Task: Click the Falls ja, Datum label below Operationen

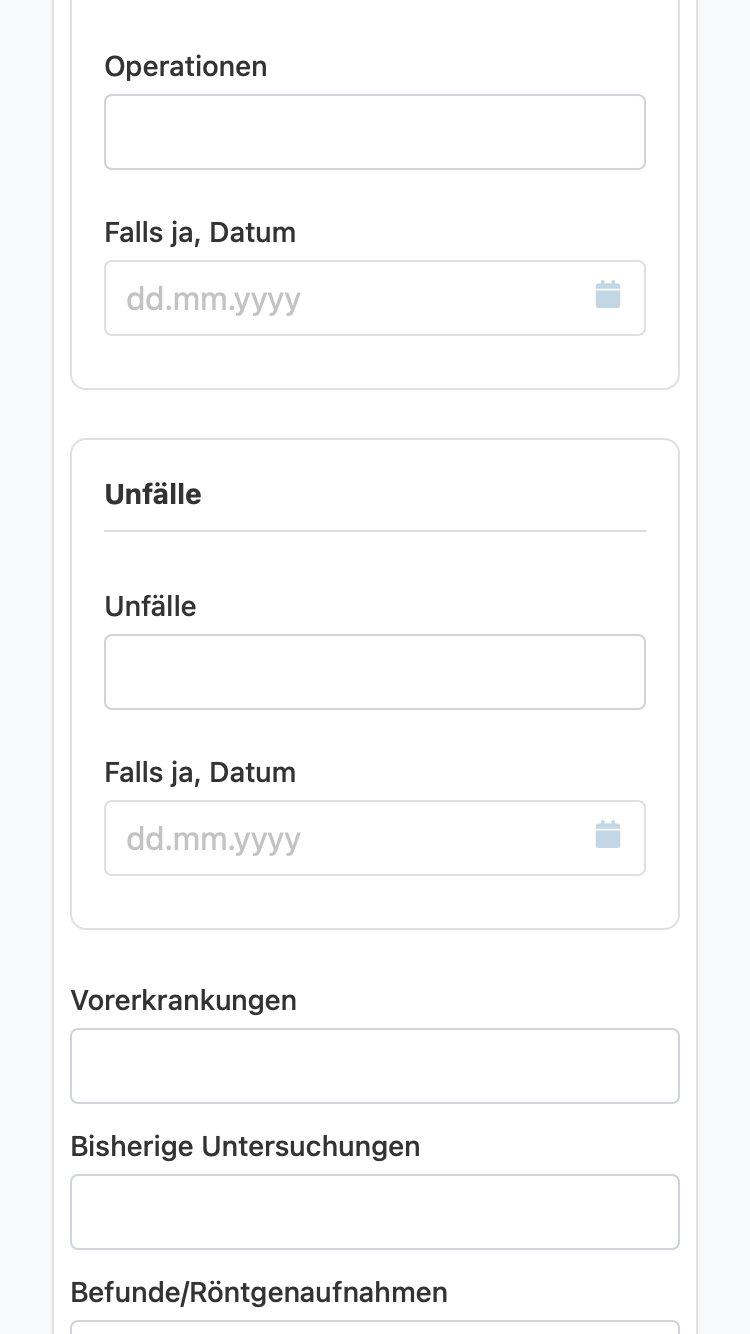Action: point(200,233)
